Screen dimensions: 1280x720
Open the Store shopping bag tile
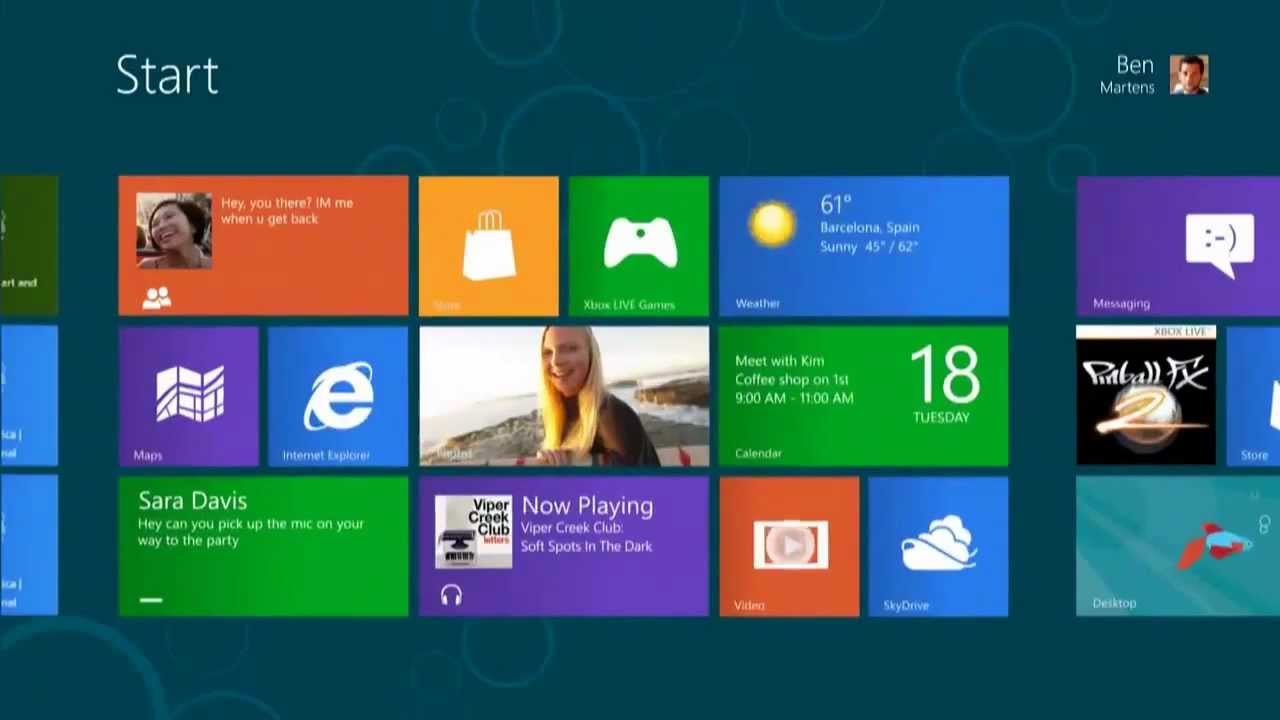click(x=488, y=246)
